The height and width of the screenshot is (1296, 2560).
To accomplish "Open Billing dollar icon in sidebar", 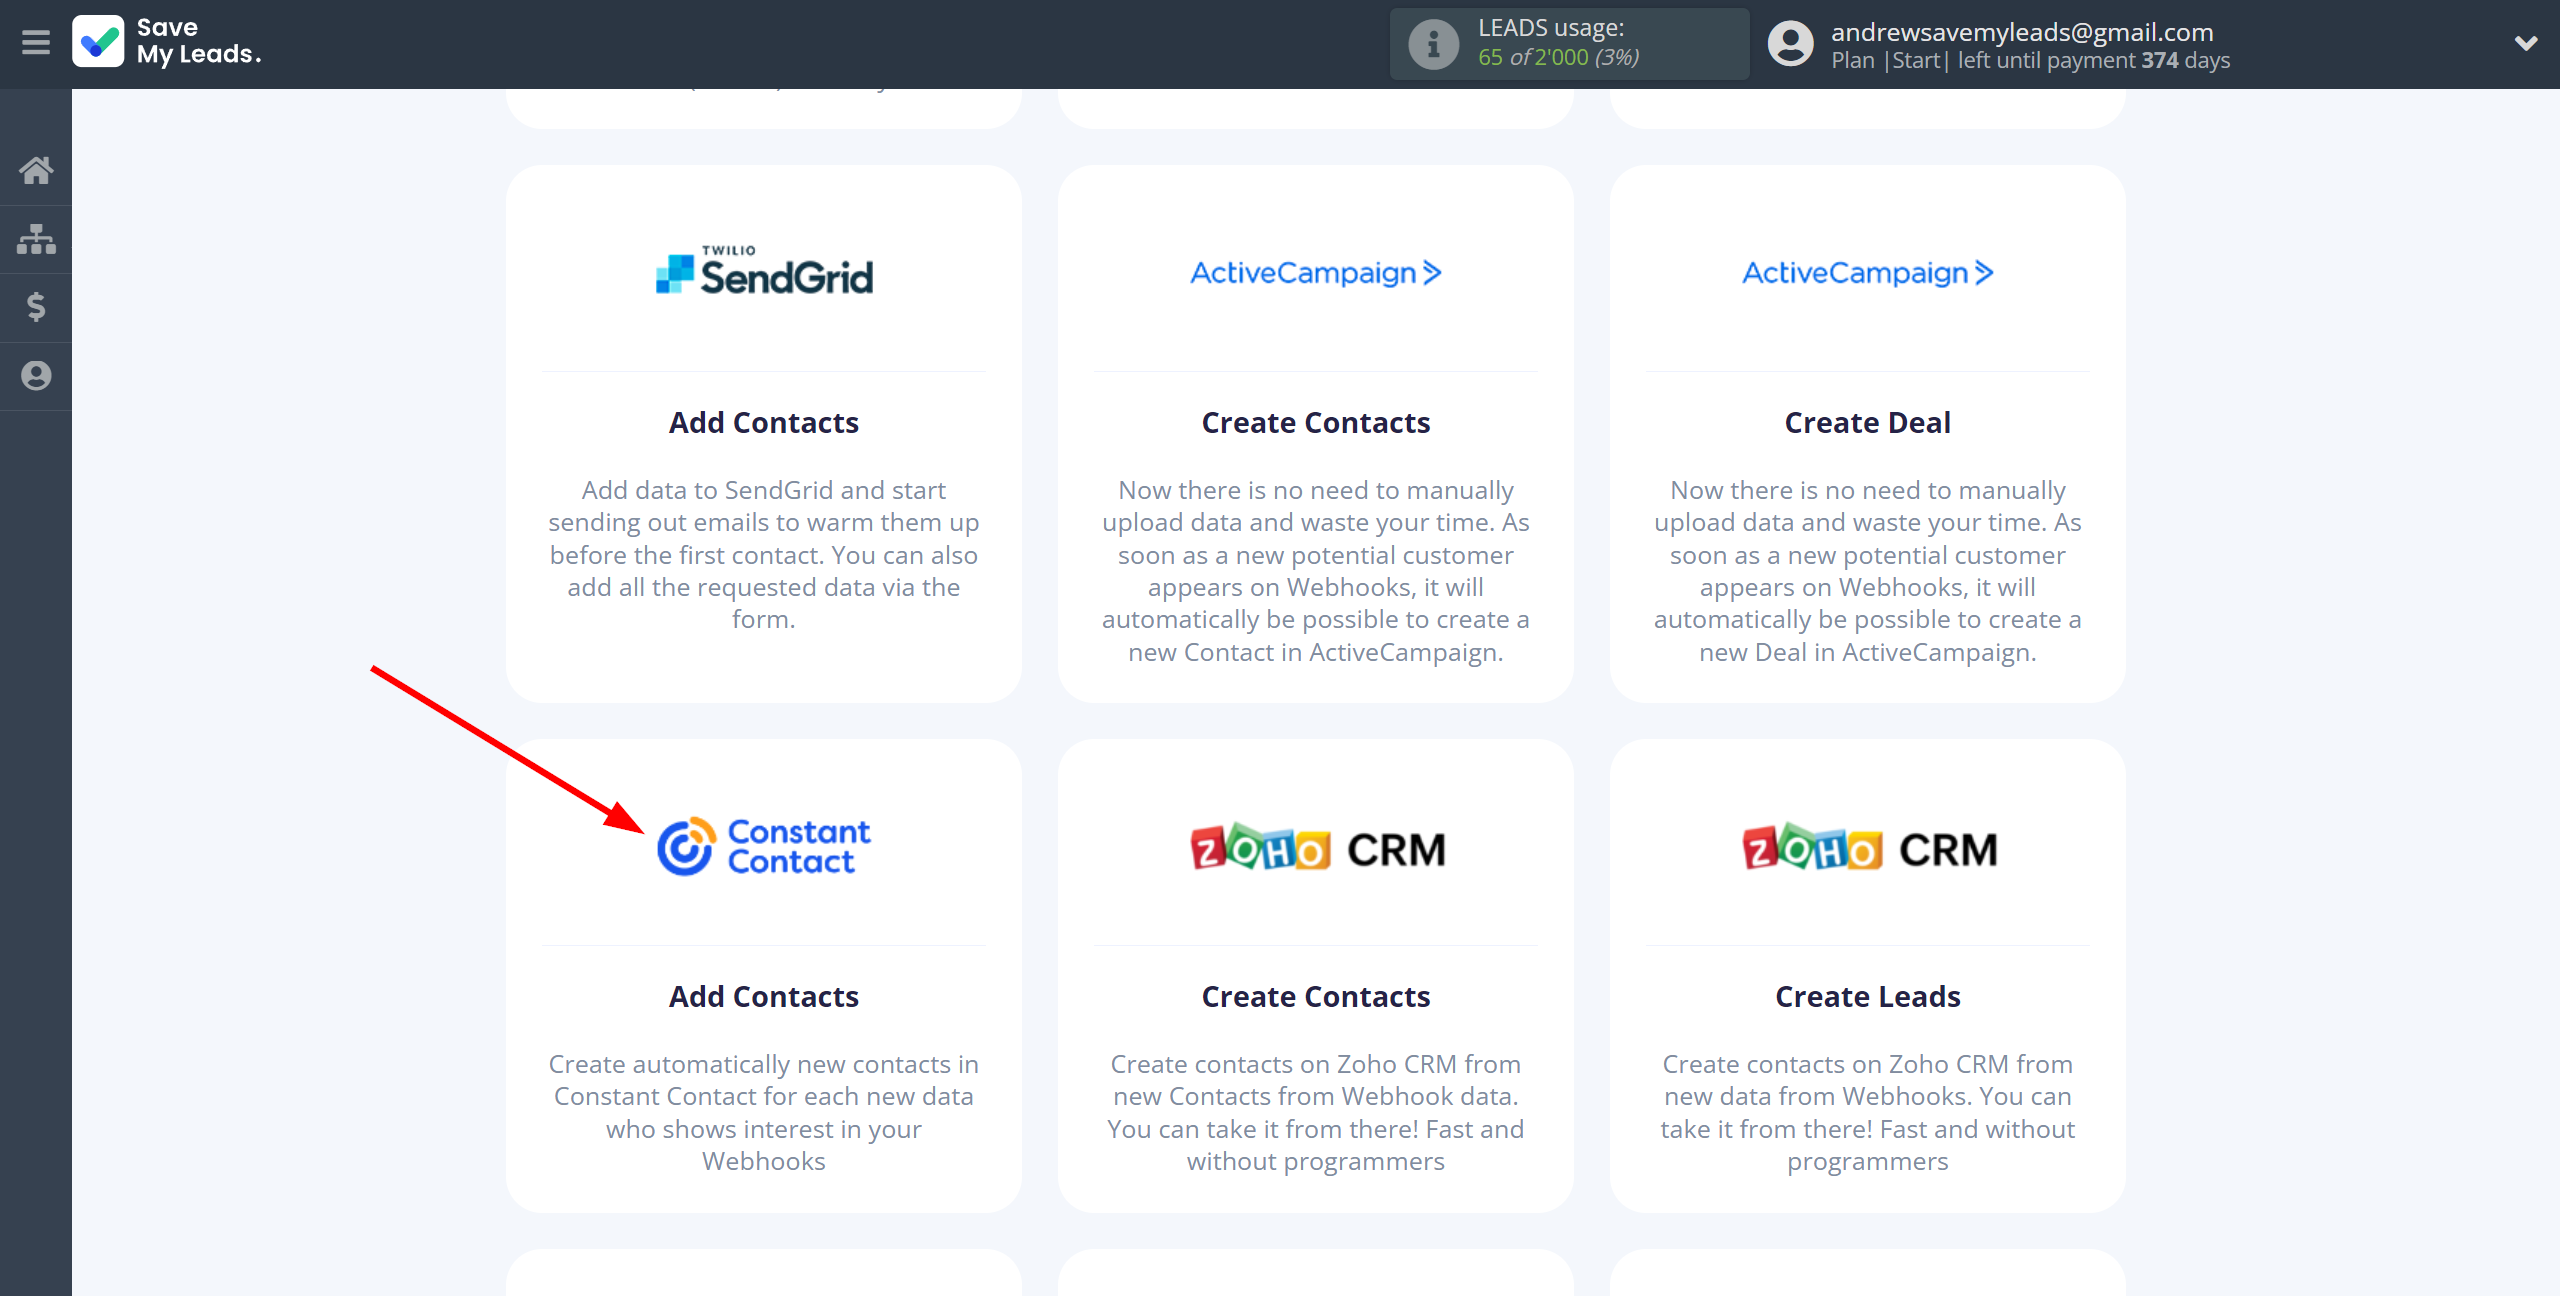I will (x=36, y=307).
